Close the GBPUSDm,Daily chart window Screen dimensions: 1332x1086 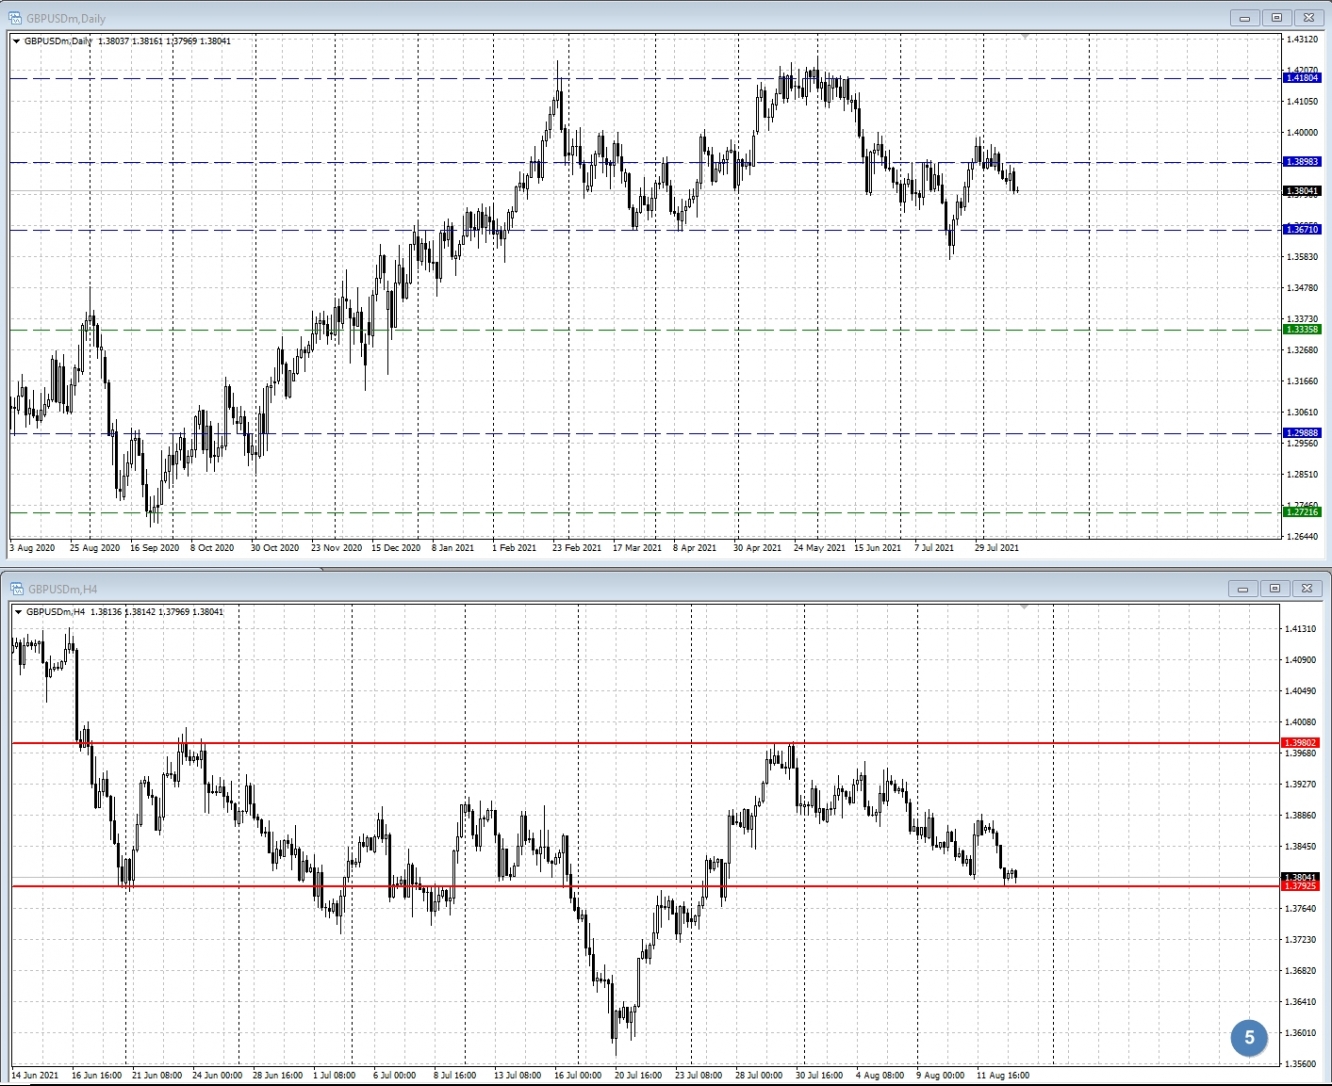coord(1308,18)
